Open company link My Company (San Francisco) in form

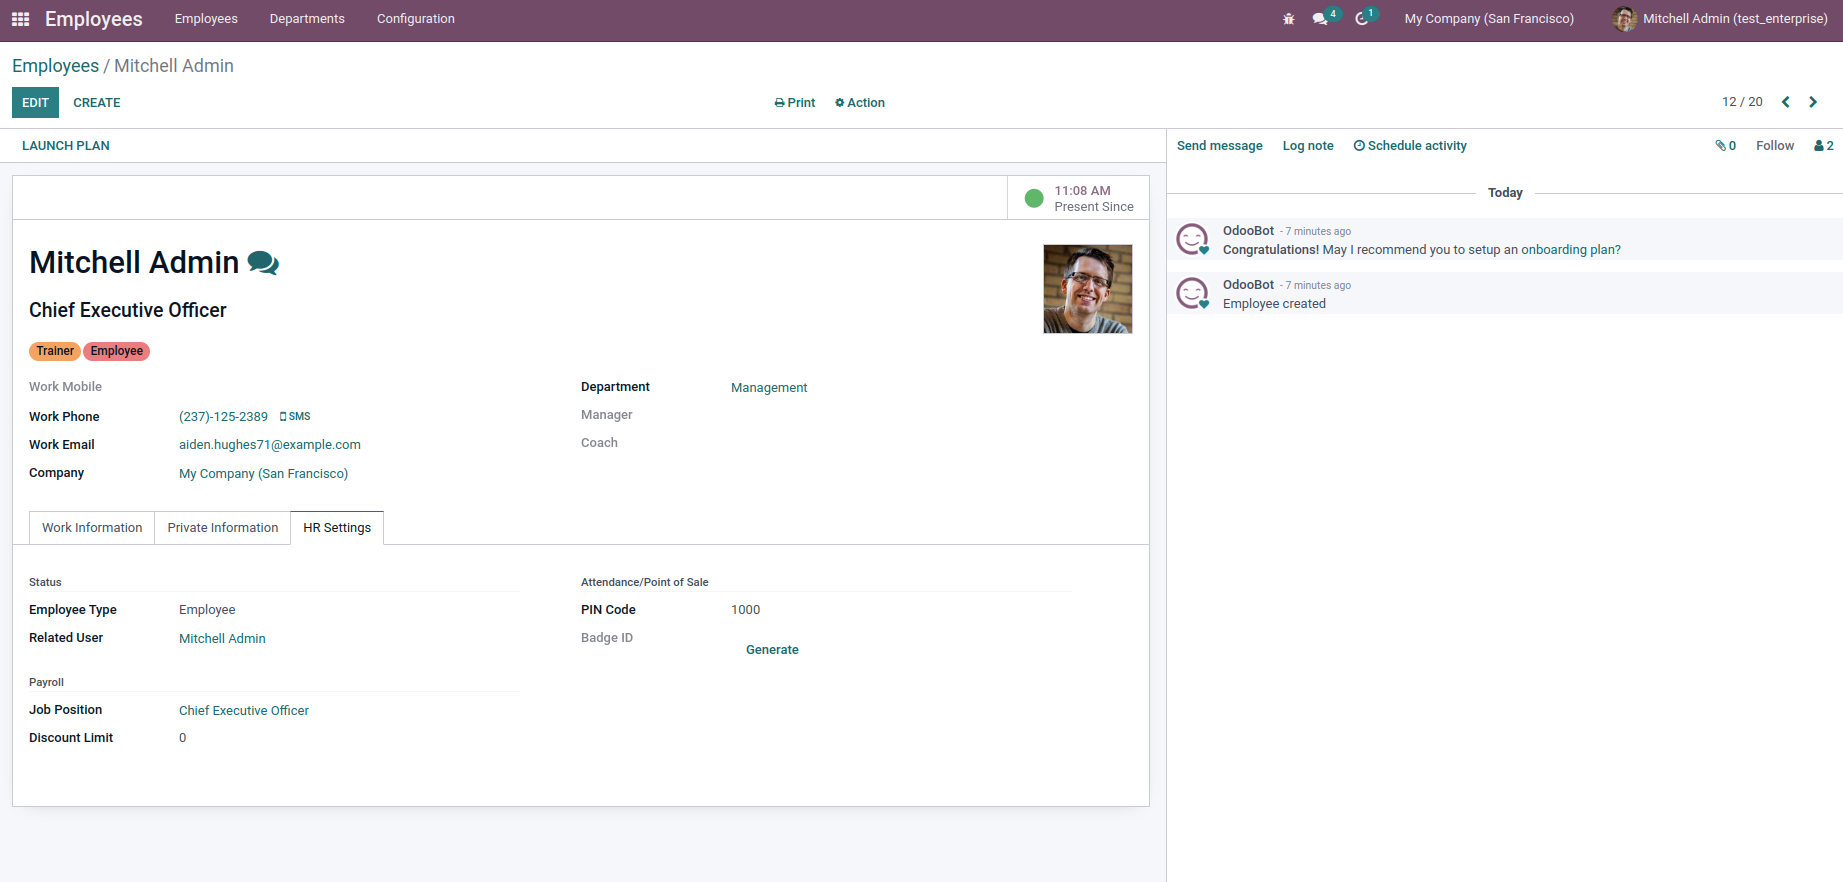pyautogui.click(x=263, y=474)
